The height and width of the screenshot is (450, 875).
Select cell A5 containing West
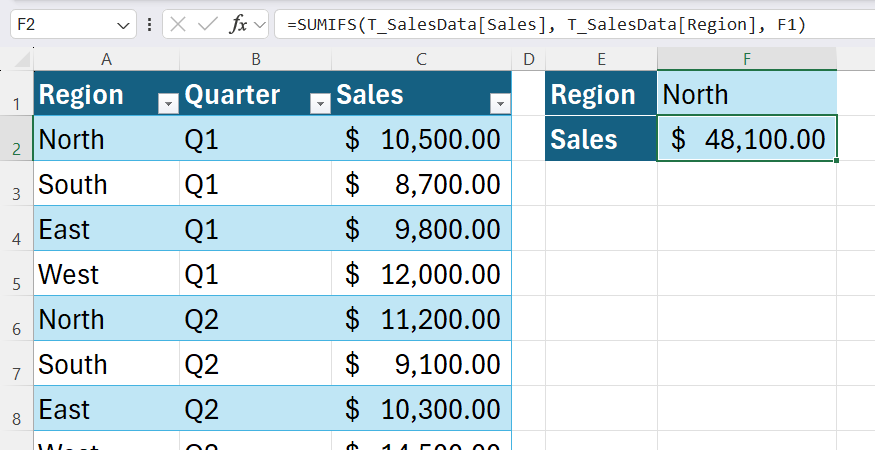coord(107,274)
